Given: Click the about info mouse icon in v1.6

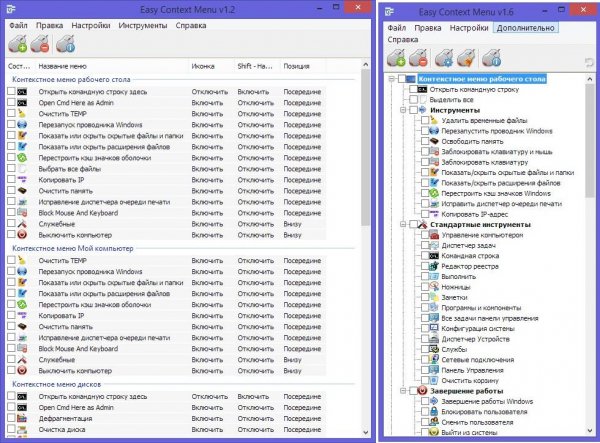Looking at the screenshot, I should (x=492, y=58).
